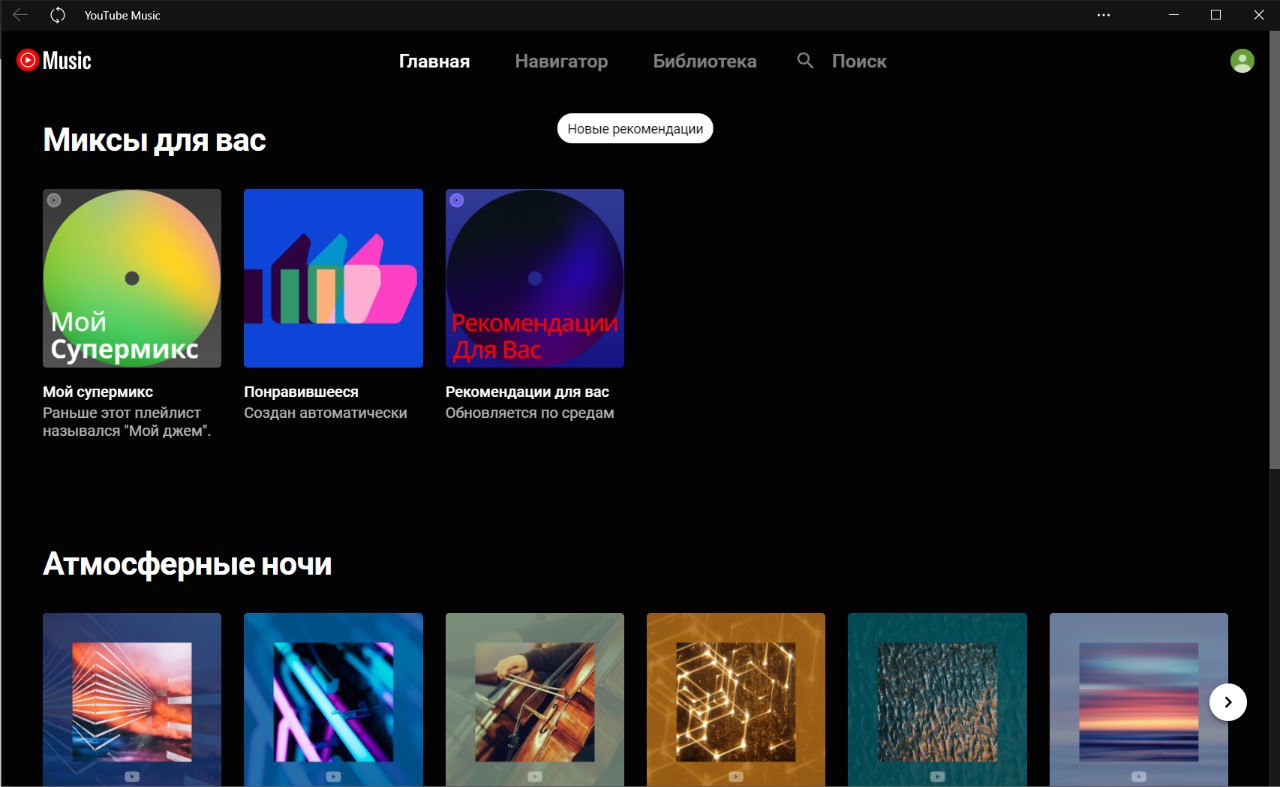1280x787 pixels.
Task: Click the vertical scrollbar on the right
Action: pyautogui.click(x=1274, y=250)
